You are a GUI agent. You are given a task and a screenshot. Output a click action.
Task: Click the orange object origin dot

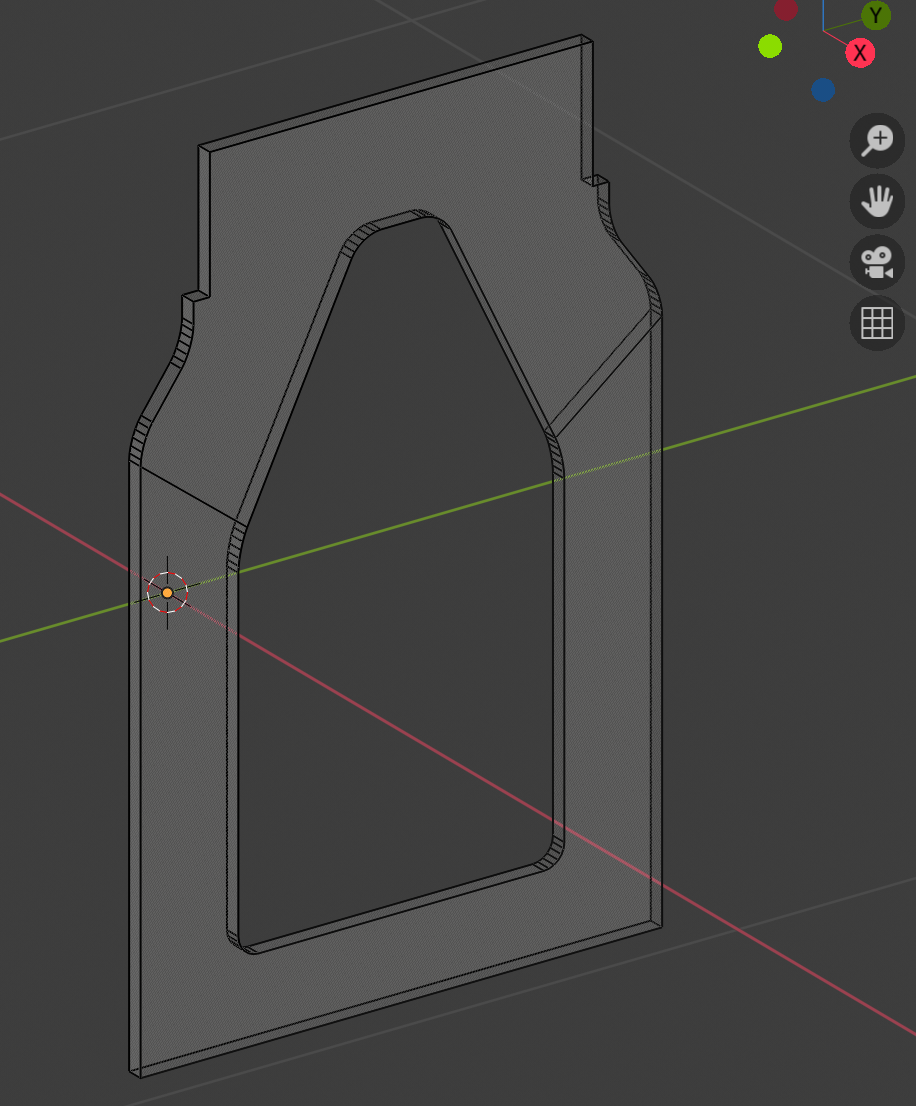point(167,593)
